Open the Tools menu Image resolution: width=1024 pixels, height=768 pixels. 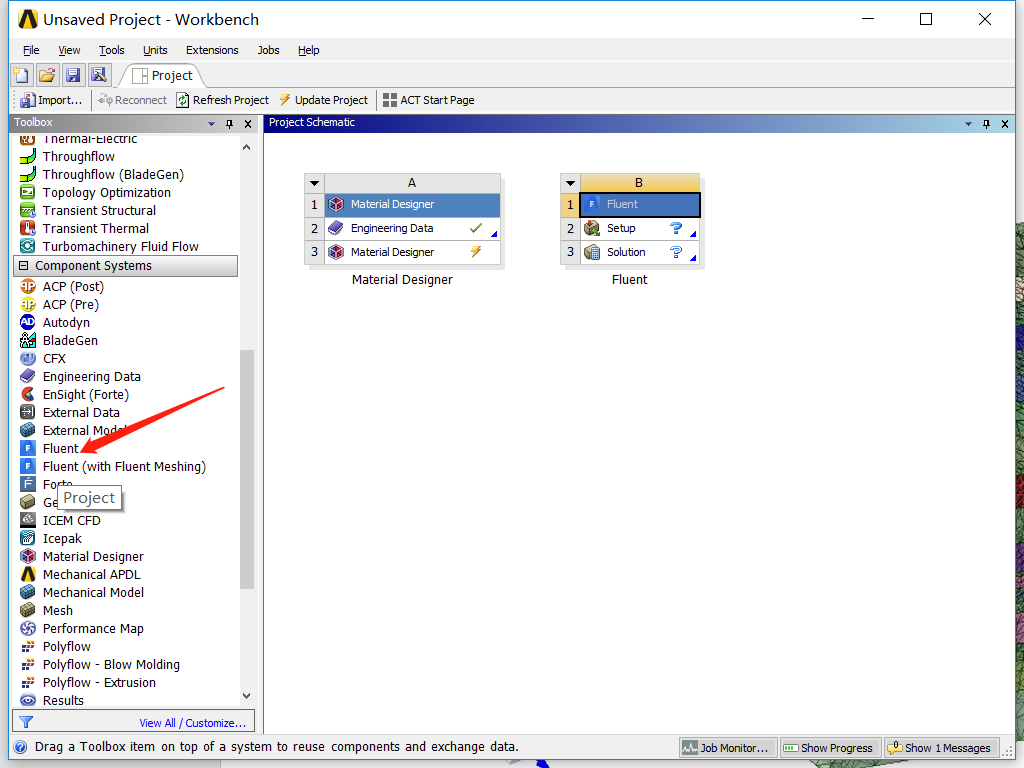[112, 50]
